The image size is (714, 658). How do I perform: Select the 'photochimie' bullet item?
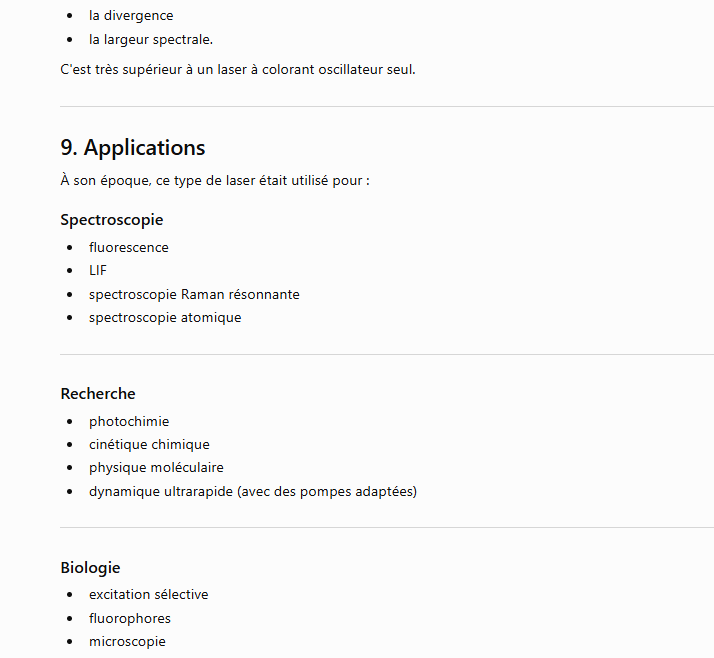pos(129,421)
